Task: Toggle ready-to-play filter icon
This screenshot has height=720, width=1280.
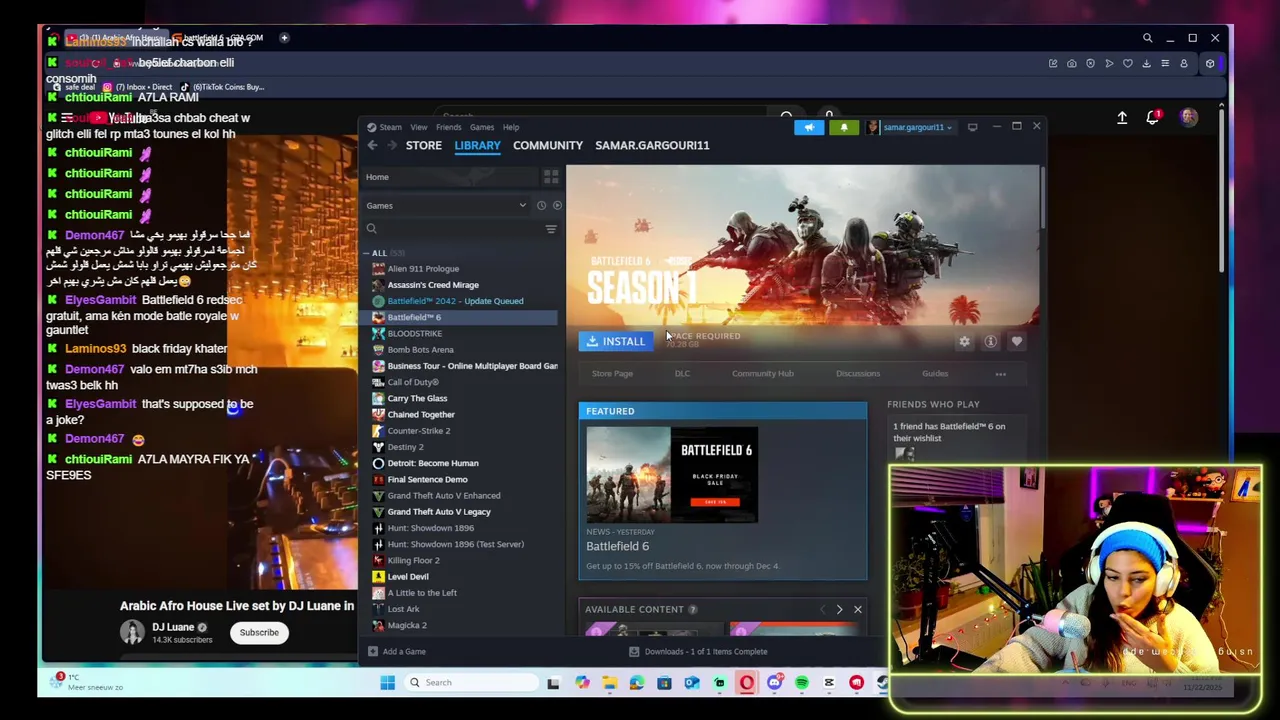Action: [557, 205]
